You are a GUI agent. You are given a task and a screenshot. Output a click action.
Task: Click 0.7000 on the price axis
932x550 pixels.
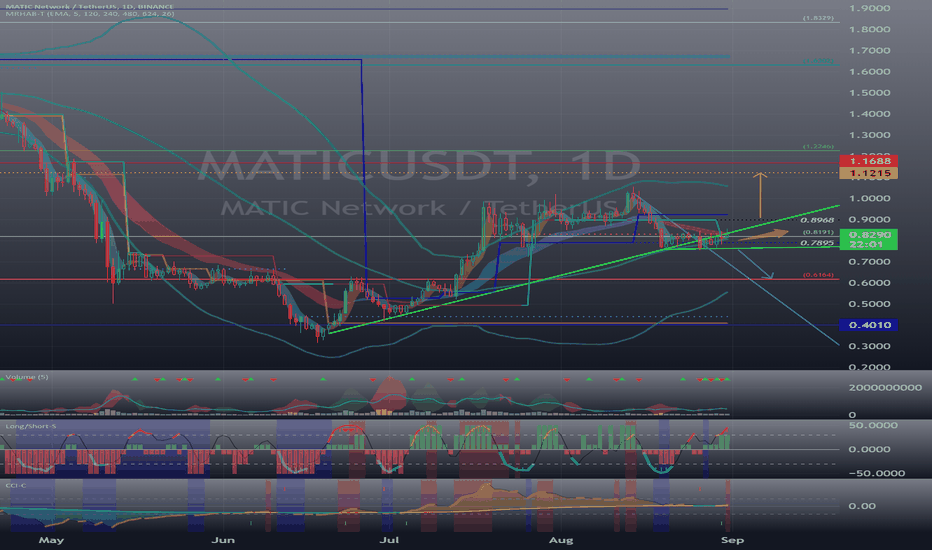pos(870,262)
